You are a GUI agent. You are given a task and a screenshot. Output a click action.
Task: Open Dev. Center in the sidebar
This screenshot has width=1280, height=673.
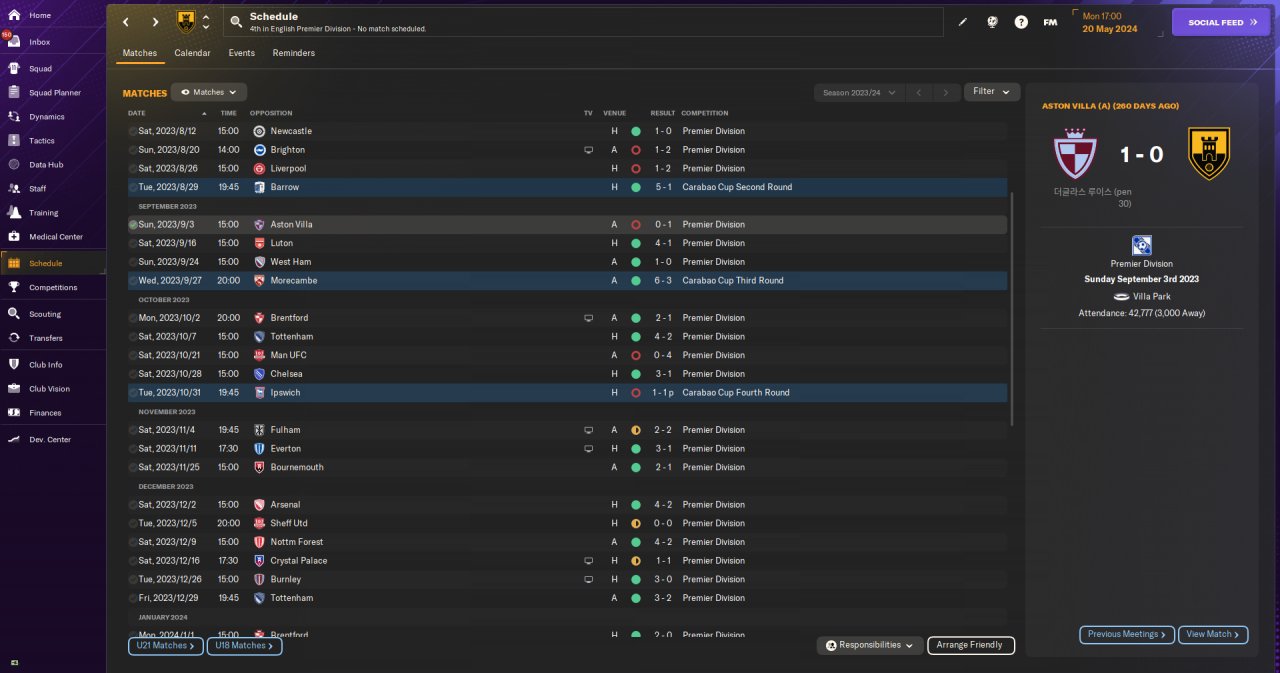(50, 439)
